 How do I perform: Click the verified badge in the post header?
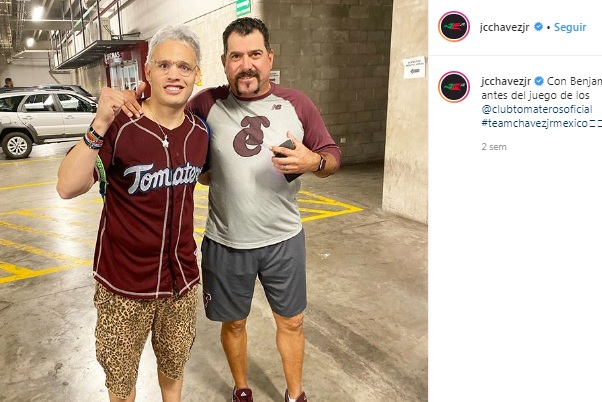(538, 27)
